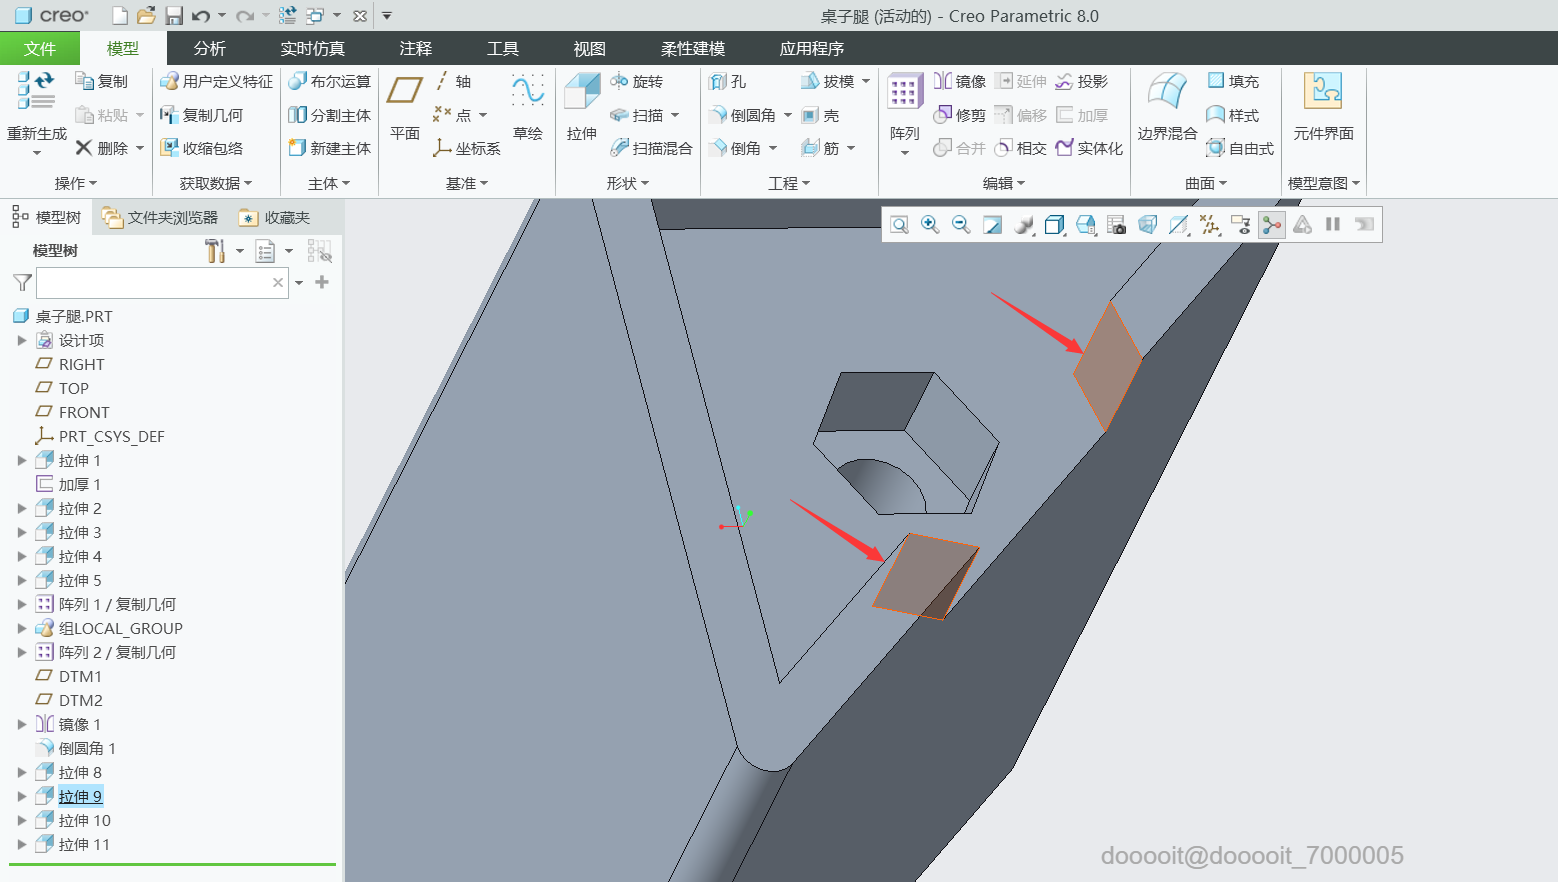Open the 柔性建模 ribbon tab

693,48
